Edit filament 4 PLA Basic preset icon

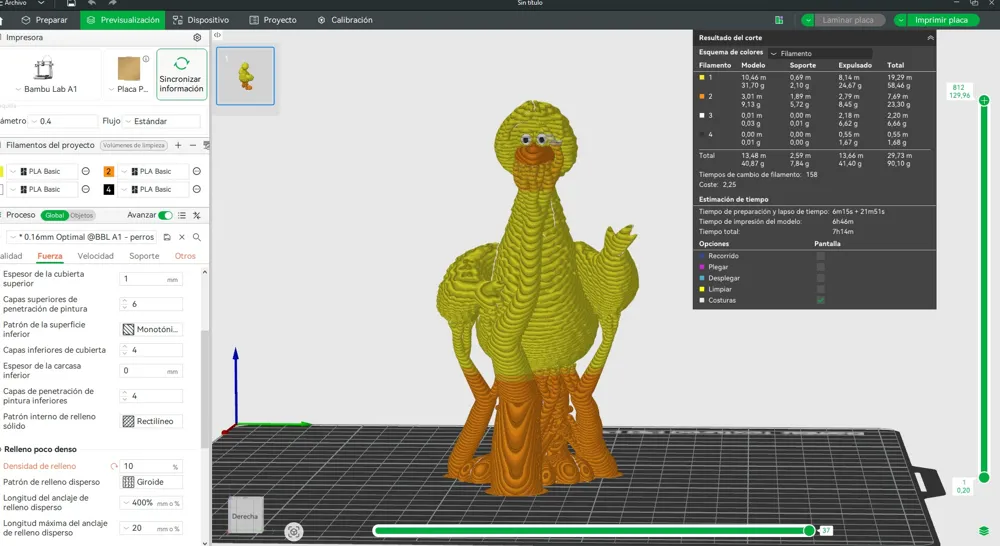pos(196,189)
